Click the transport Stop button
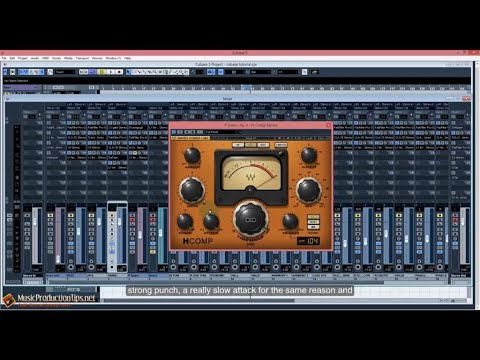Viewport: 480px width, 360px height. (x=102, y=72)
